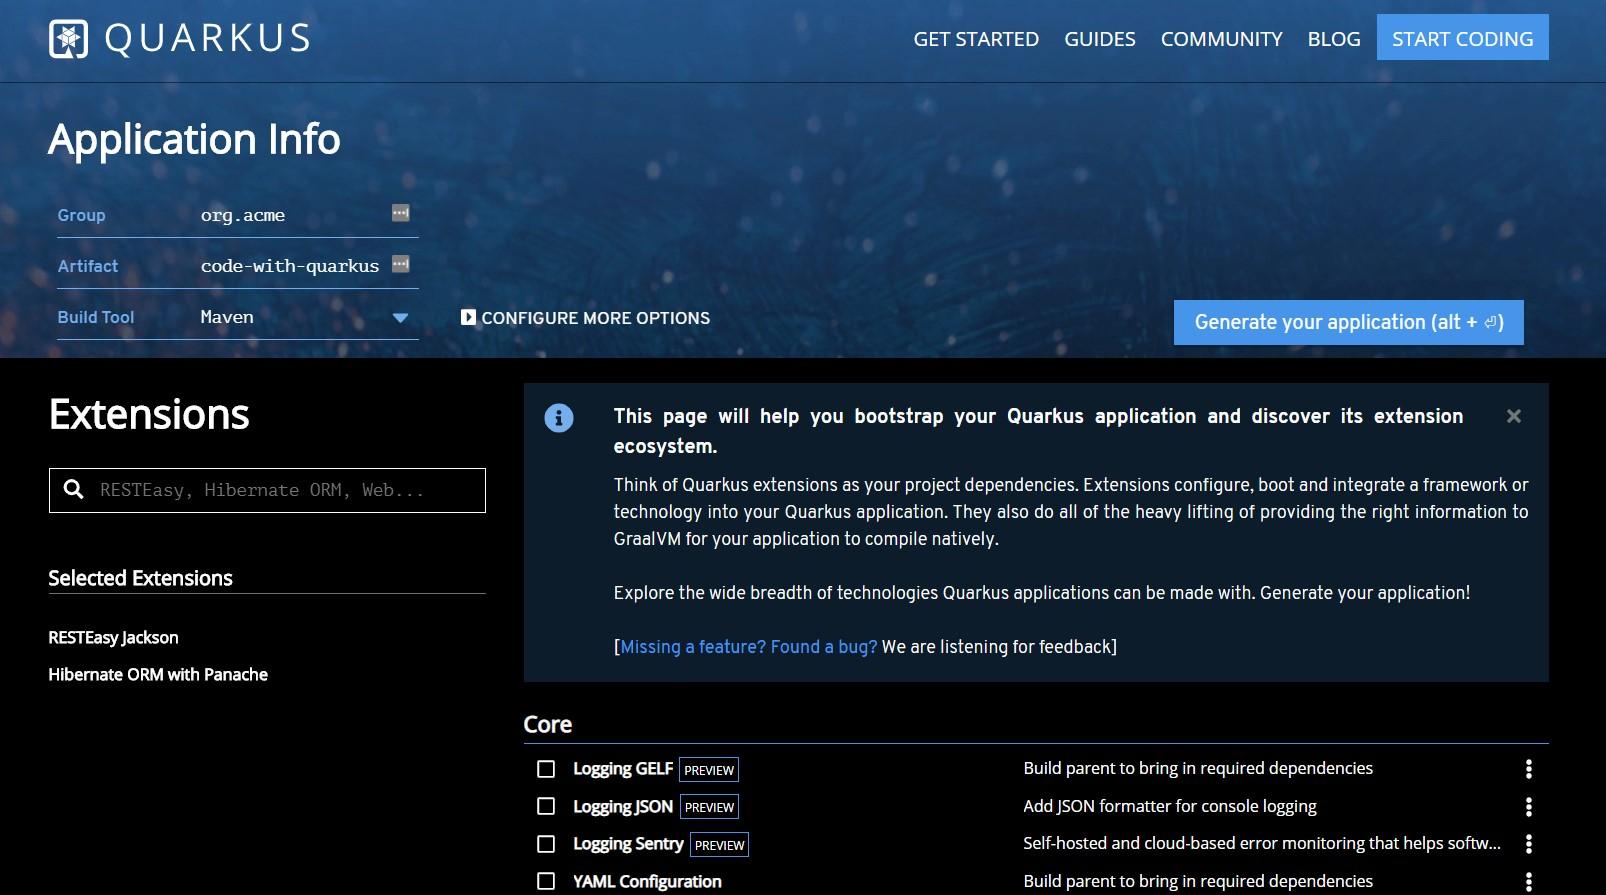Enable the YAML Configuration extension checkbox

546,881
